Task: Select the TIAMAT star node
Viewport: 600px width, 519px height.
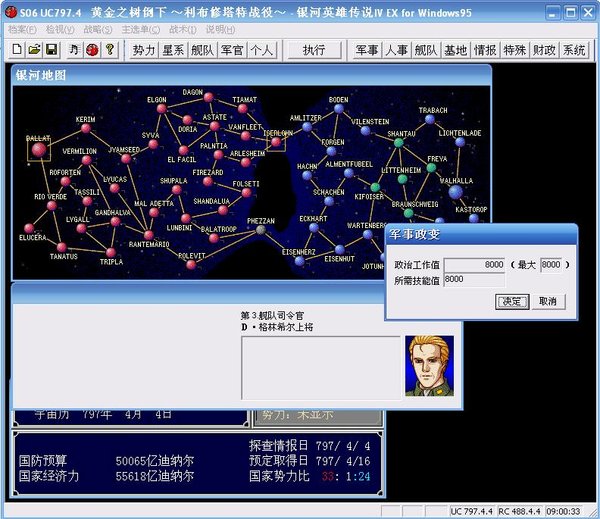Action: (x=243, y=109)
